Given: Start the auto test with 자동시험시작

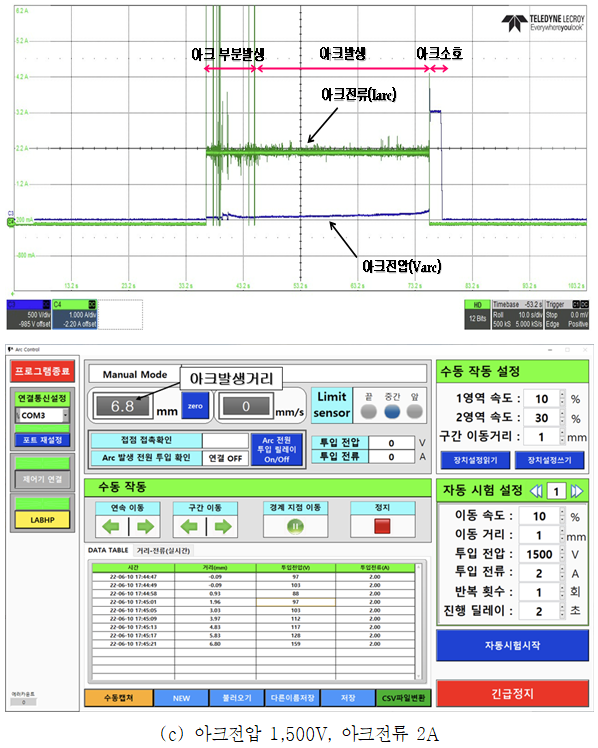Looking at the screenshot, I should (512, 645).
